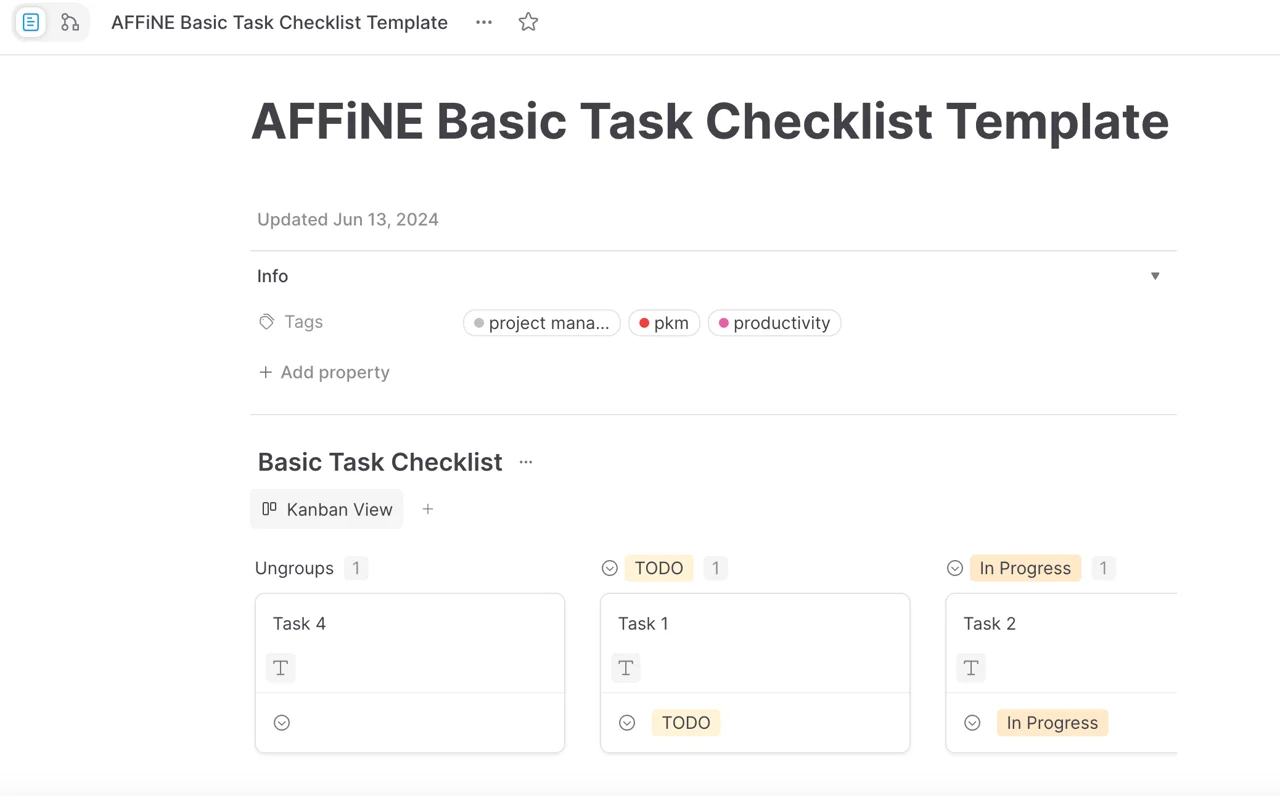Screen dimensions: 1280x796
Task: Click Add property
Action: click(324, 372)
